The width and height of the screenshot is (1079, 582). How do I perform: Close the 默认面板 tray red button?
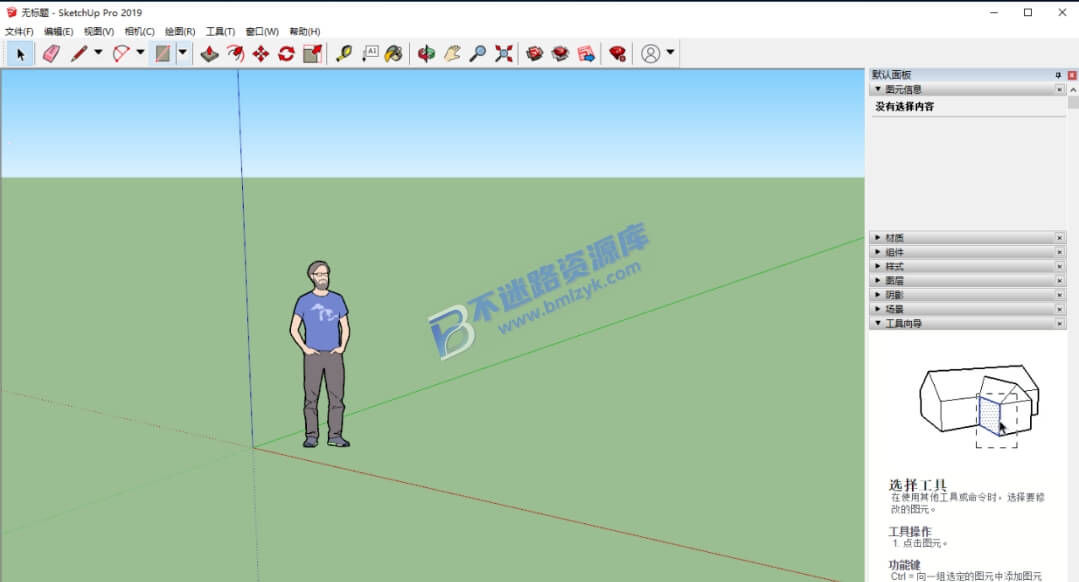coord(1071,75)
